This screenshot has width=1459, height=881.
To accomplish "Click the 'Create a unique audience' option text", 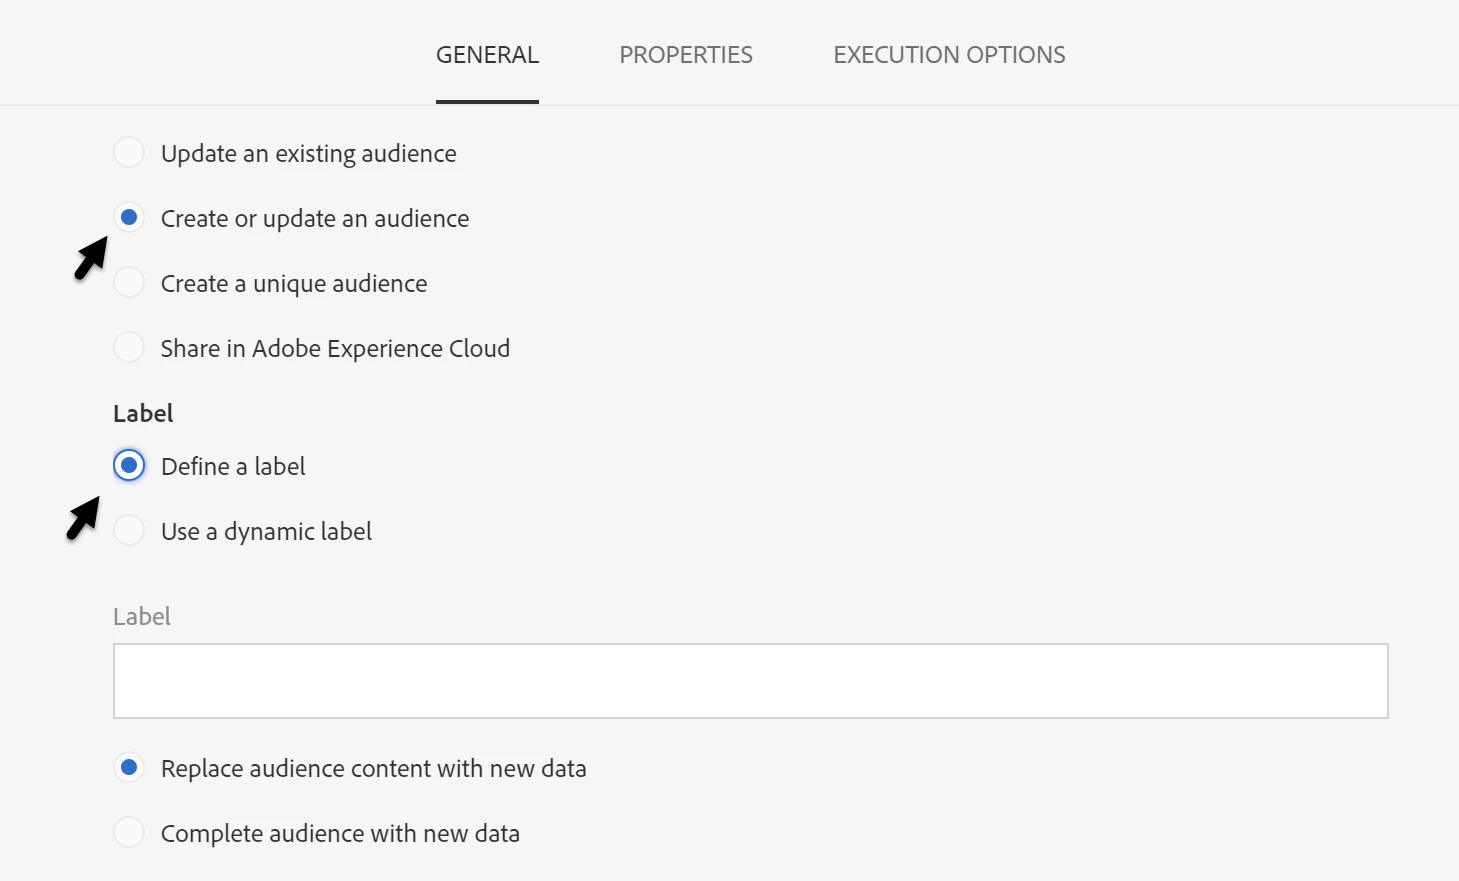I will (x=294, y=284).
